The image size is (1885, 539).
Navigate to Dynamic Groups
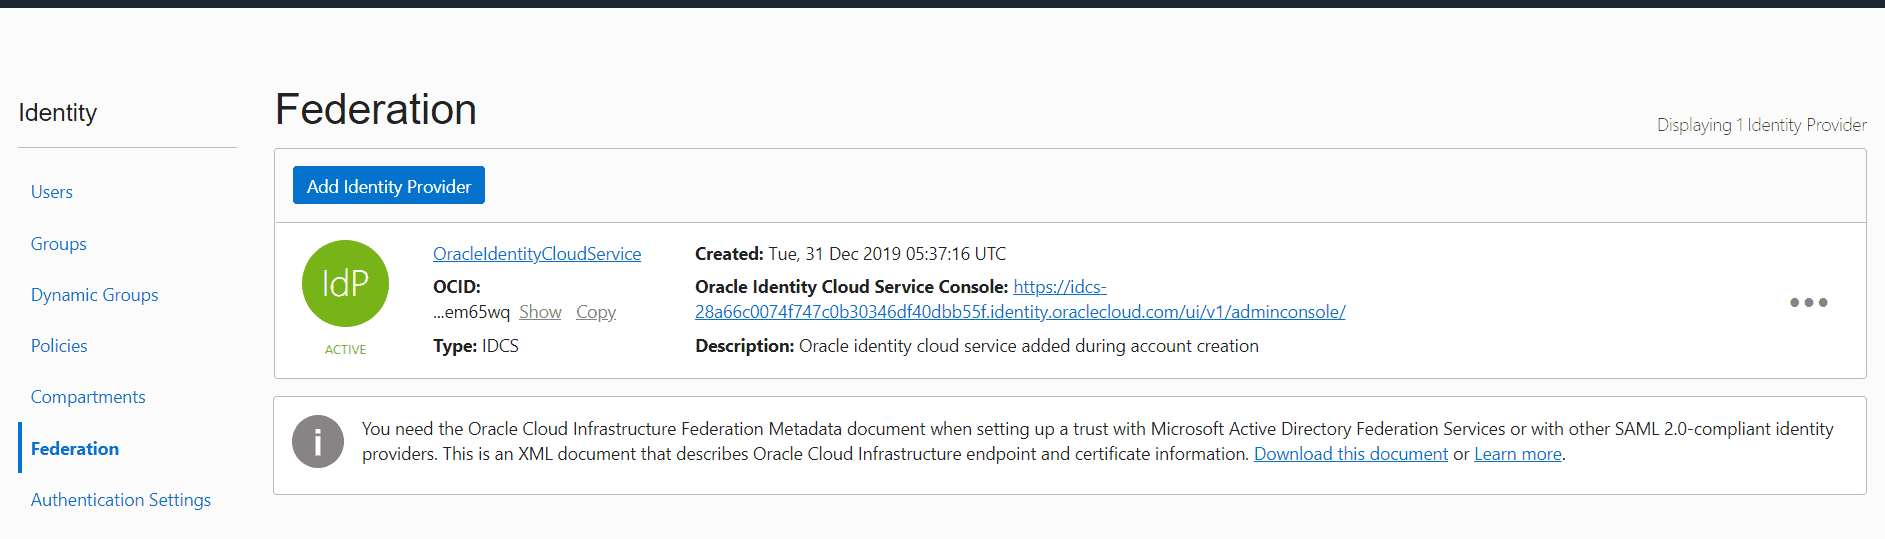95,295
